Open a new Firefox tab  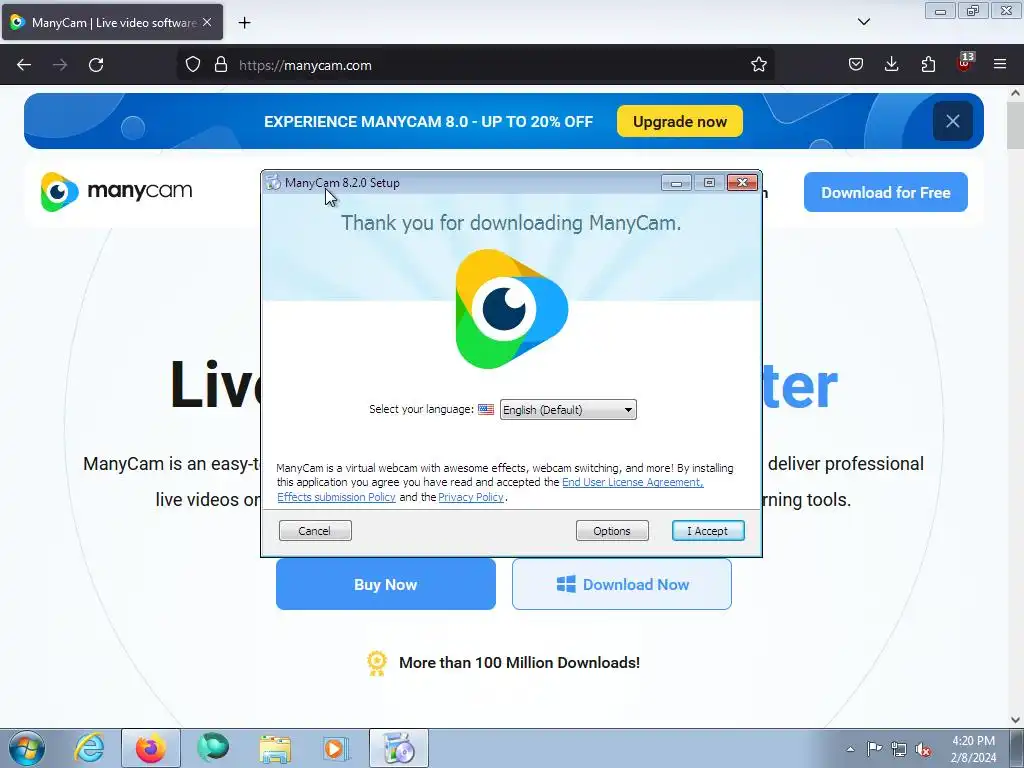244,23
